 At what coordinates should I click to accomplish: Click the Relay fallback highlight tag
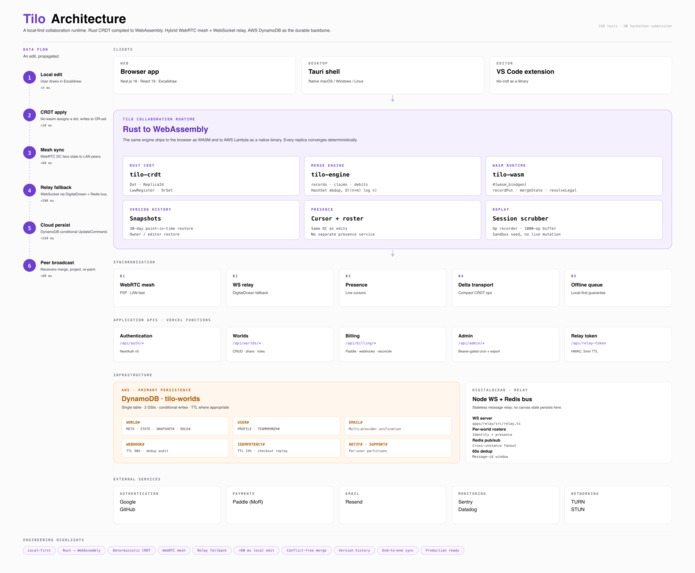click(212, 550)
